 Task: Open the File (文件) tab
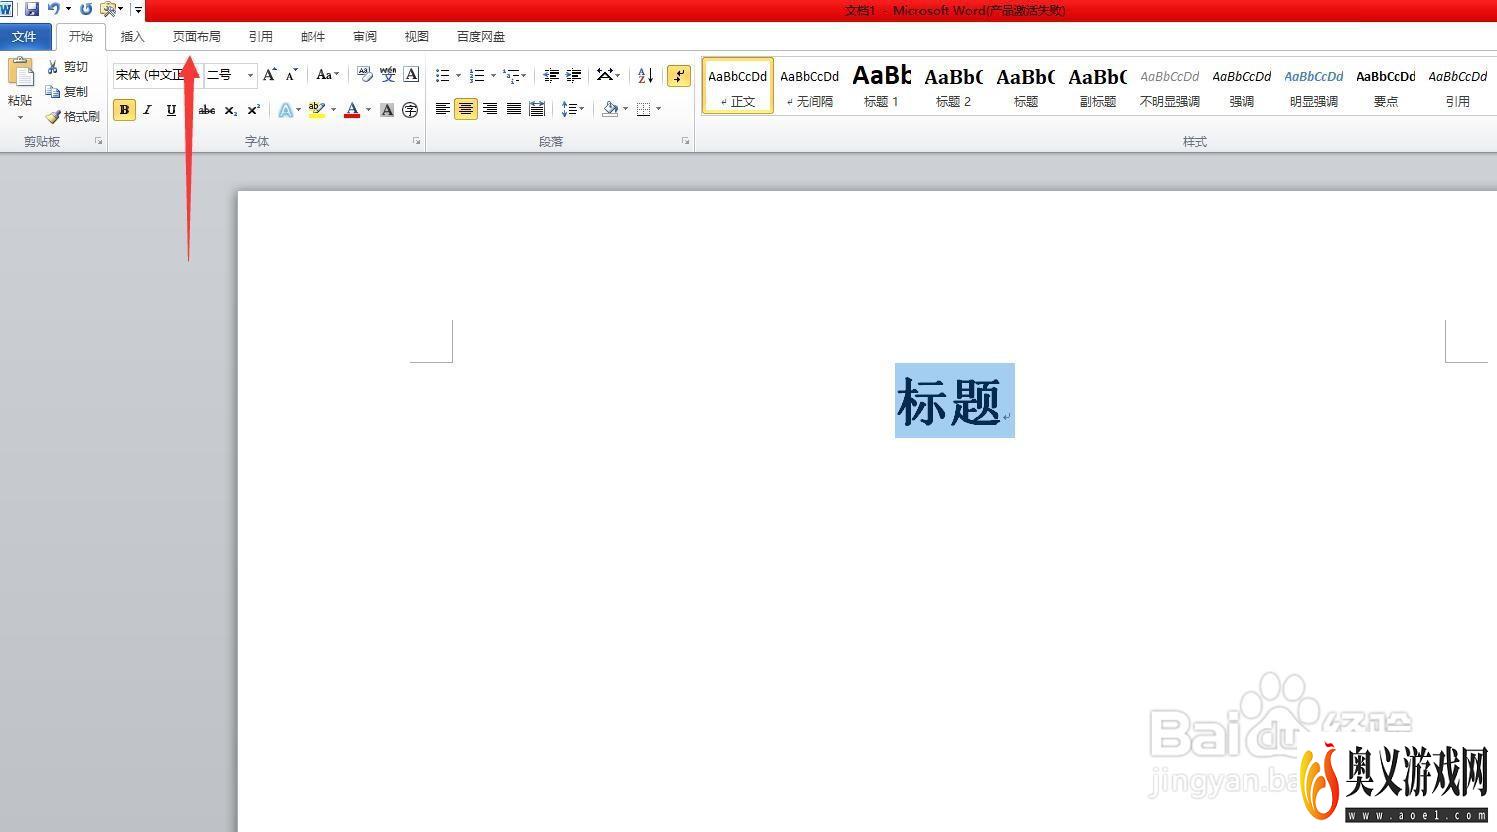(25, 36)
